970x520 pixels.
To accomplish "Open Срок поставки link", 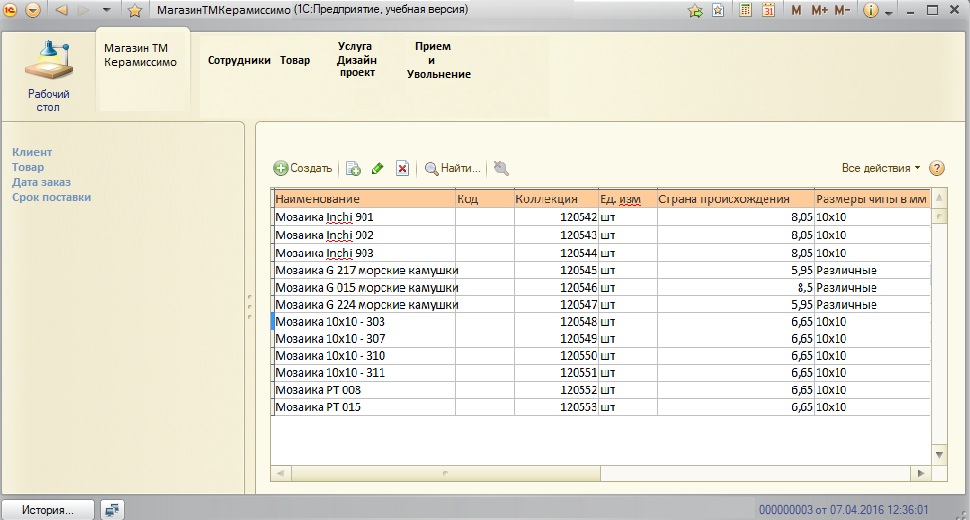I will click(51, 197).
